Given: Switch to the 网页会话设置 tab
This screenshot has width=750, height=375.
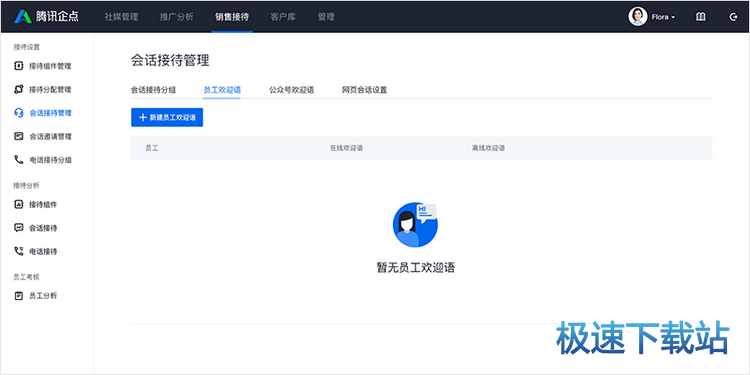Looking at the screenshot, I should (x=364, y=90).
